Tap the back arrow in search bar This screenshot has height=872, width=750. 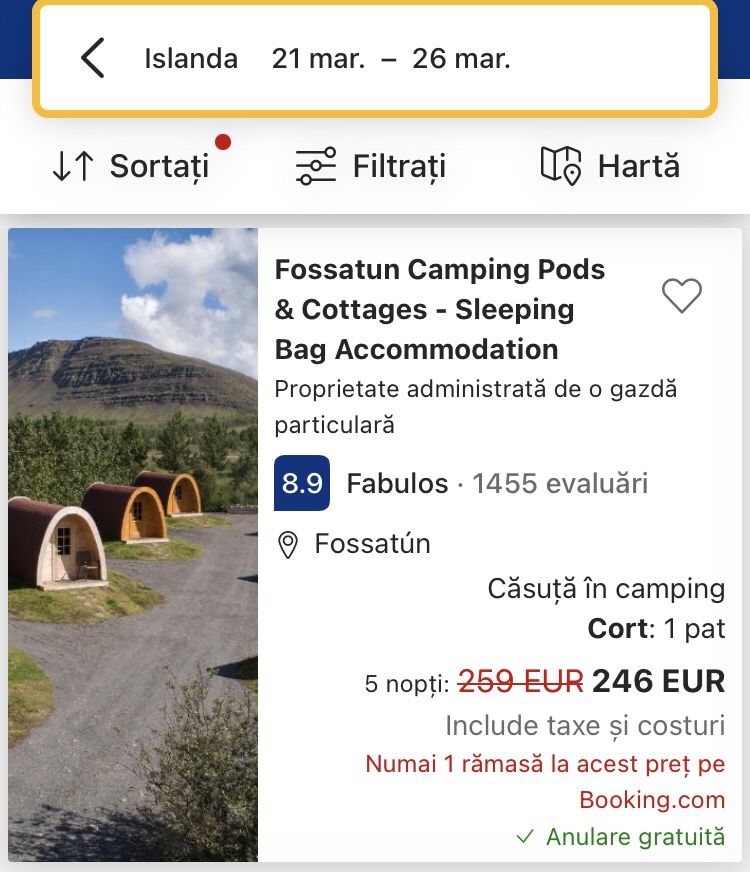coord(92,59)
